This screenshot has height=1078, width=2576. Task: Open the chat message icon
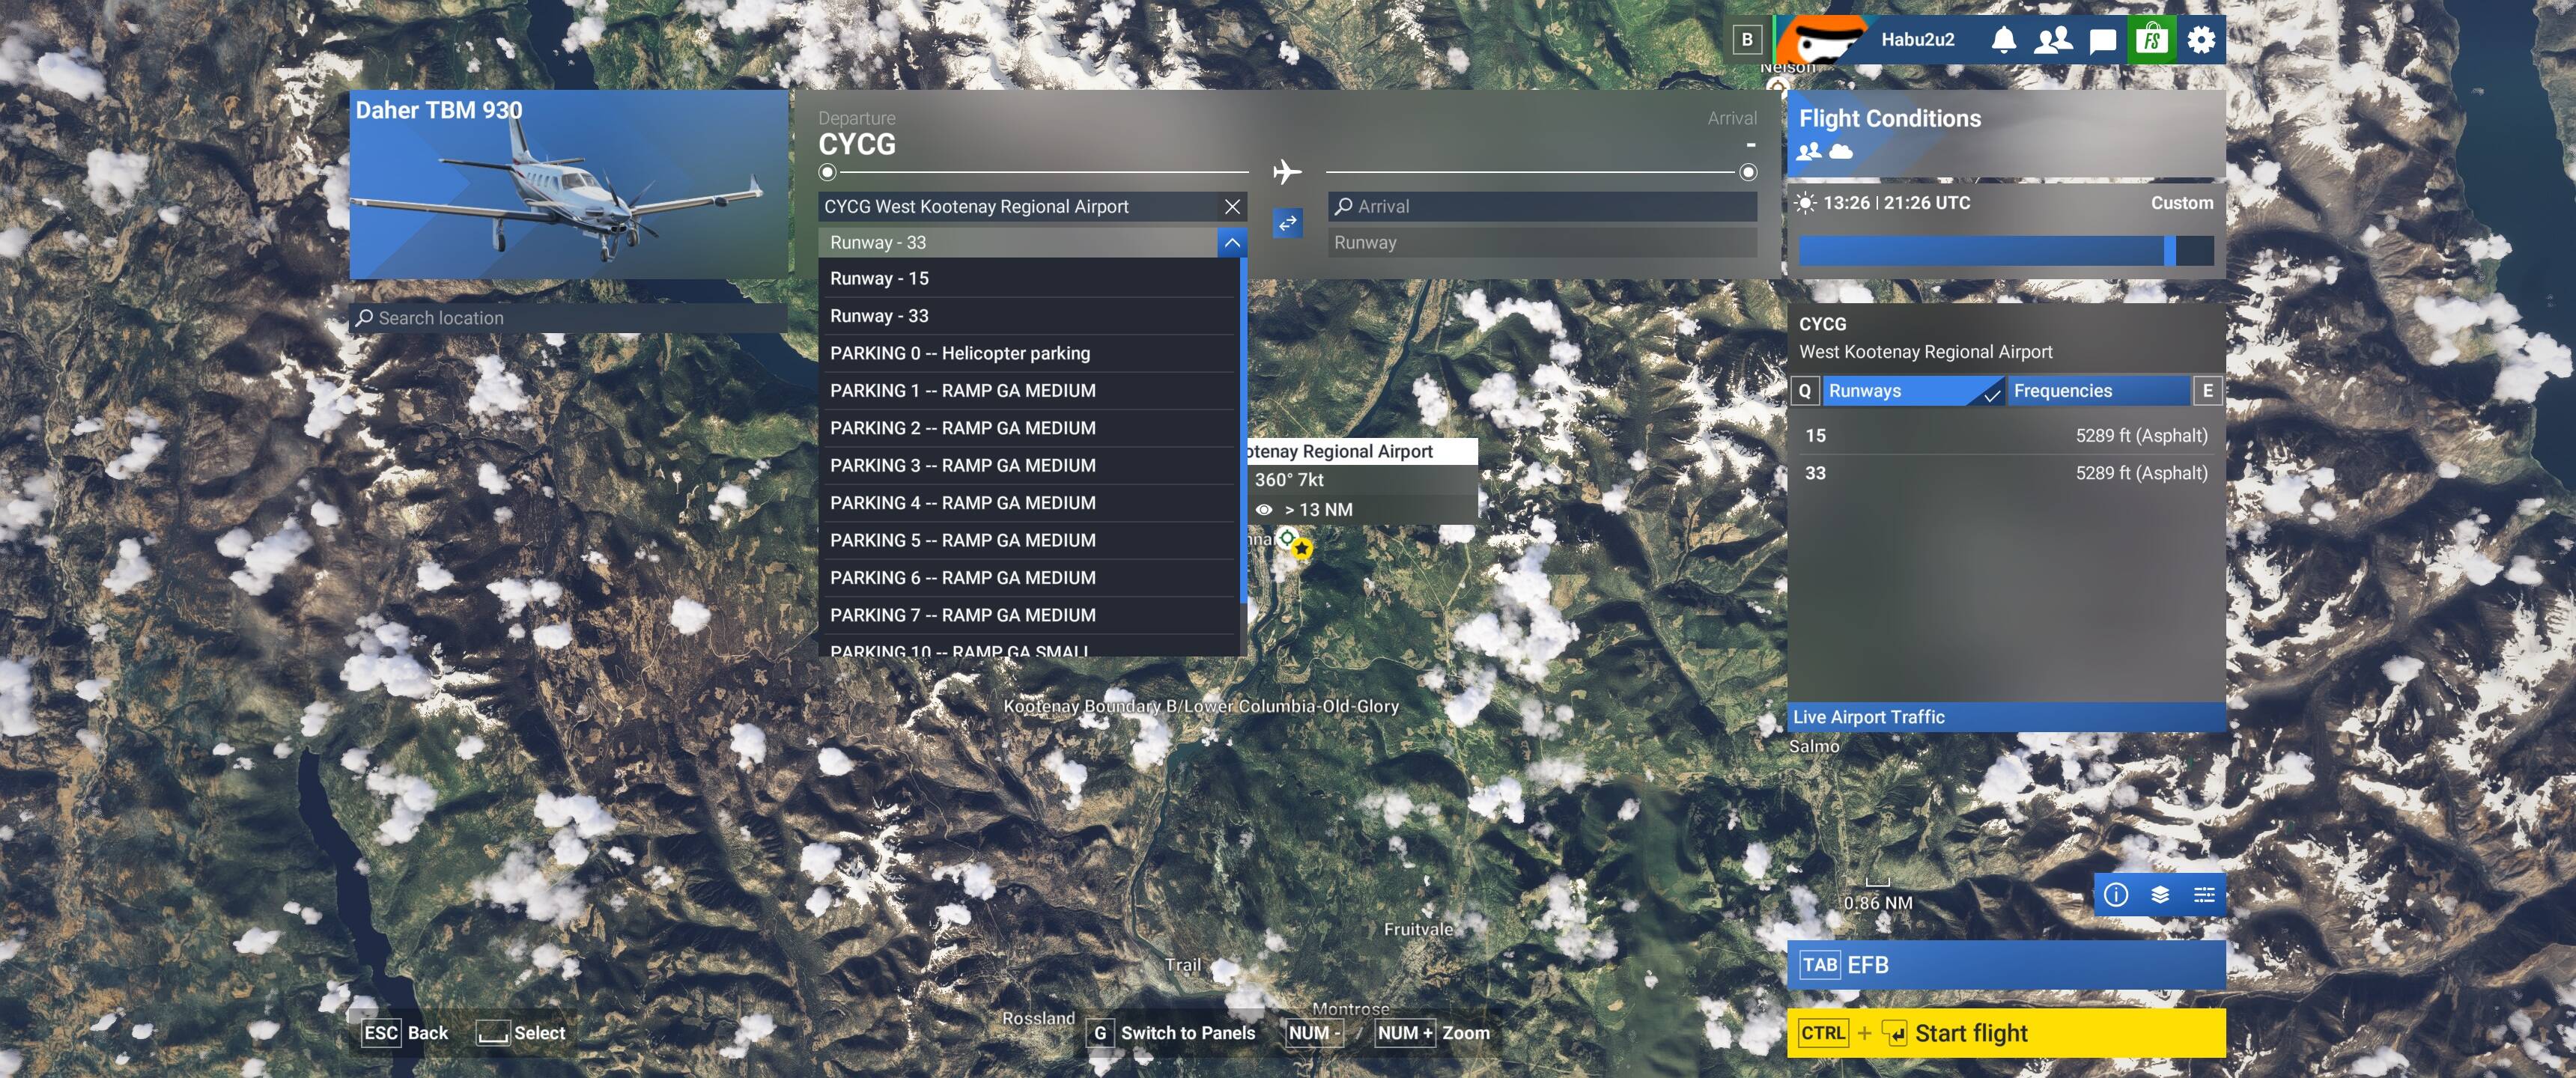pyautogui.click(x=2103, y=40)
